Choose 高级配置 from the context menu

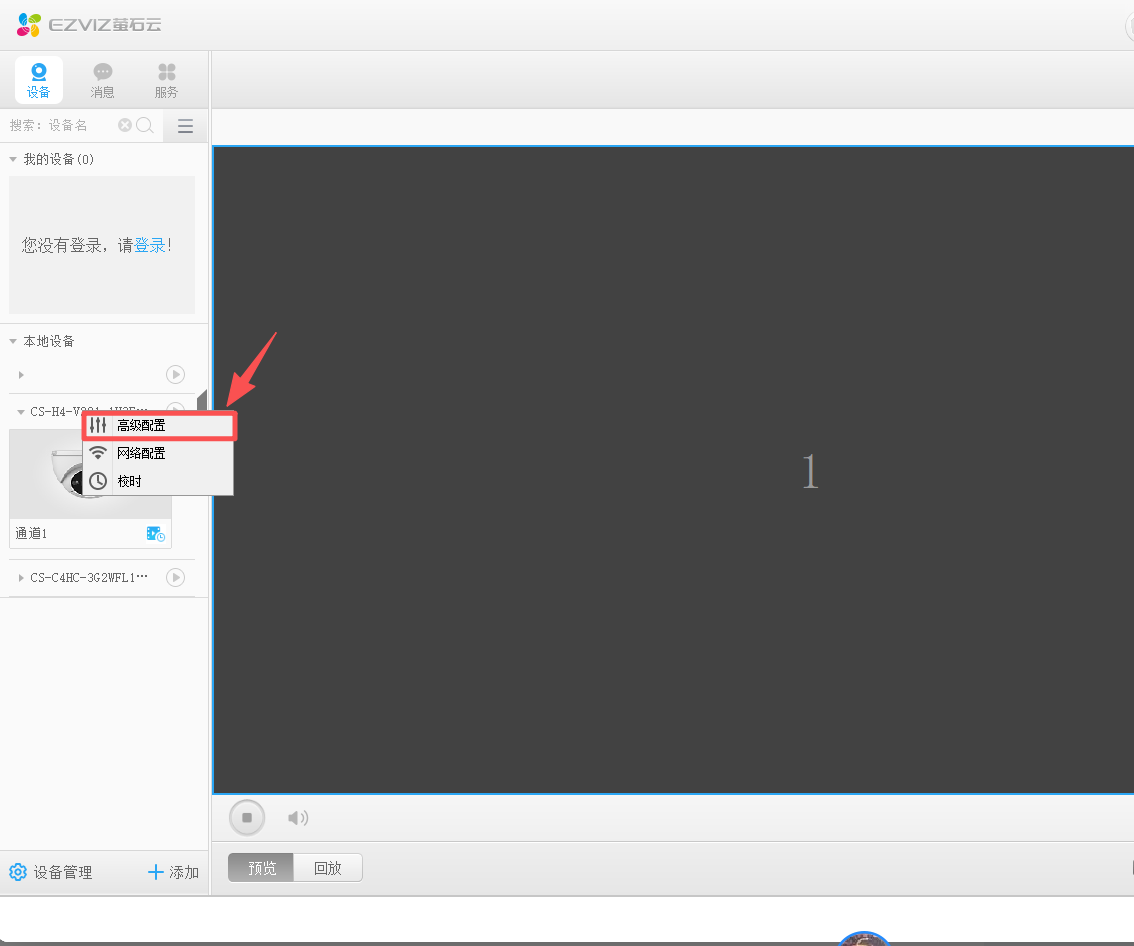point(141,425)
